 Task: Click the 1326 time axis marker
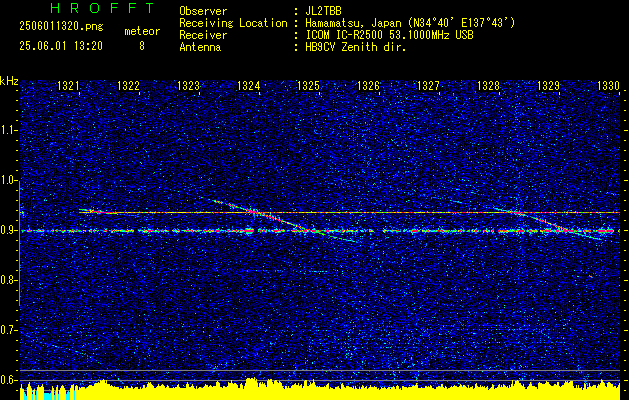point(368,85)
